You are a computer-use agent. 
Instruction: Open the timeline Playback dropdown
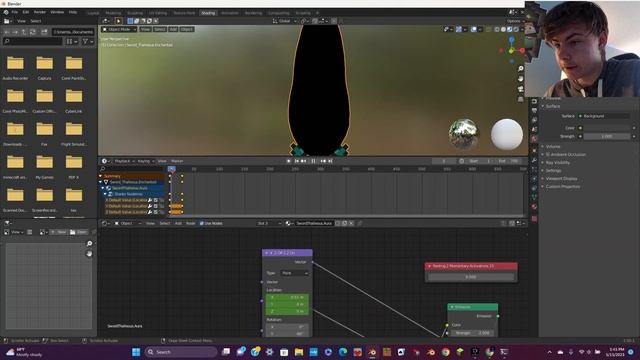click(x=123, y=161)
